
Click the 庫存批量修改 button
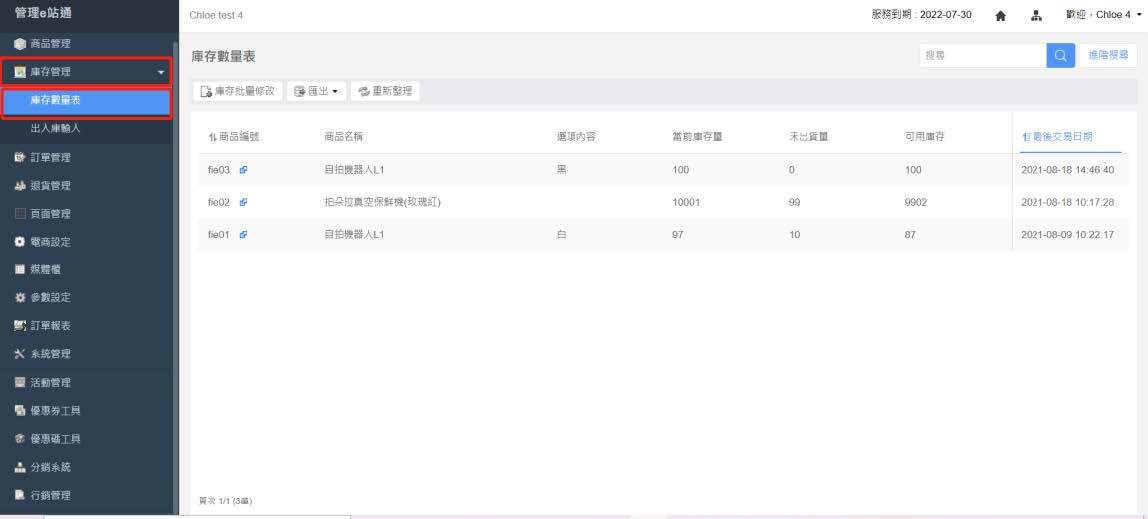(x=238, y=91)
